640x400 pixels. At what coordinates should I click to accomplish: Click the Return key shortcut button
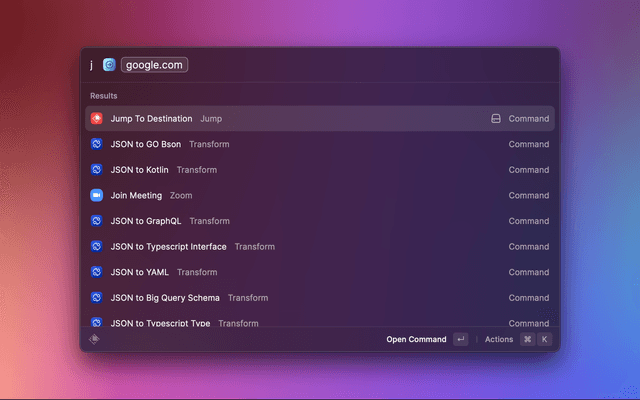coord(460,339)
